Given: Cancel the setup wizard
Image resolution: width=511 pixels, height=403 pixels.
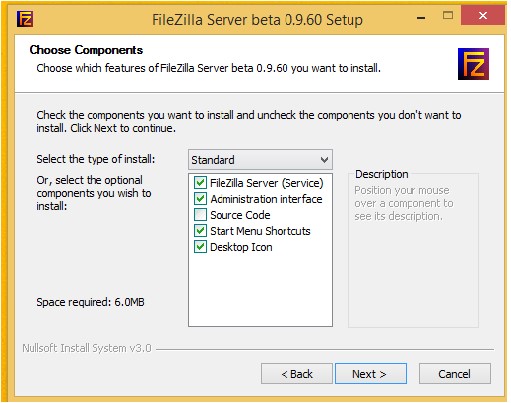Looking at the screenshot, I should 455,374.
